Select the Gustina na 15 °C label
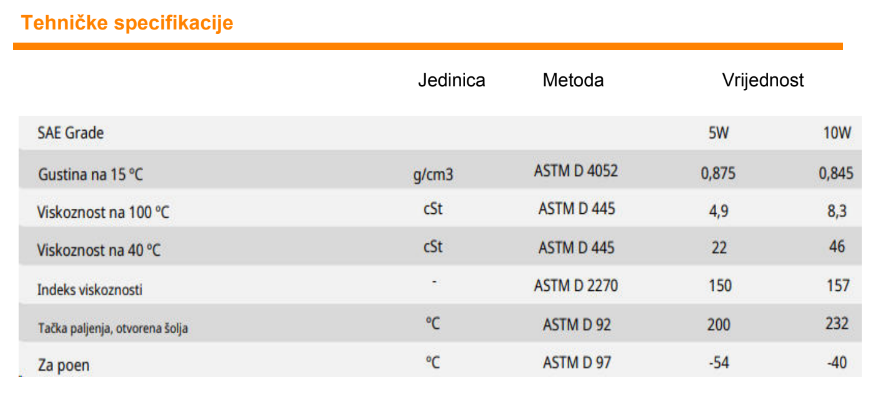The width and height of the screenshot is (870, 414). (90, 174)
